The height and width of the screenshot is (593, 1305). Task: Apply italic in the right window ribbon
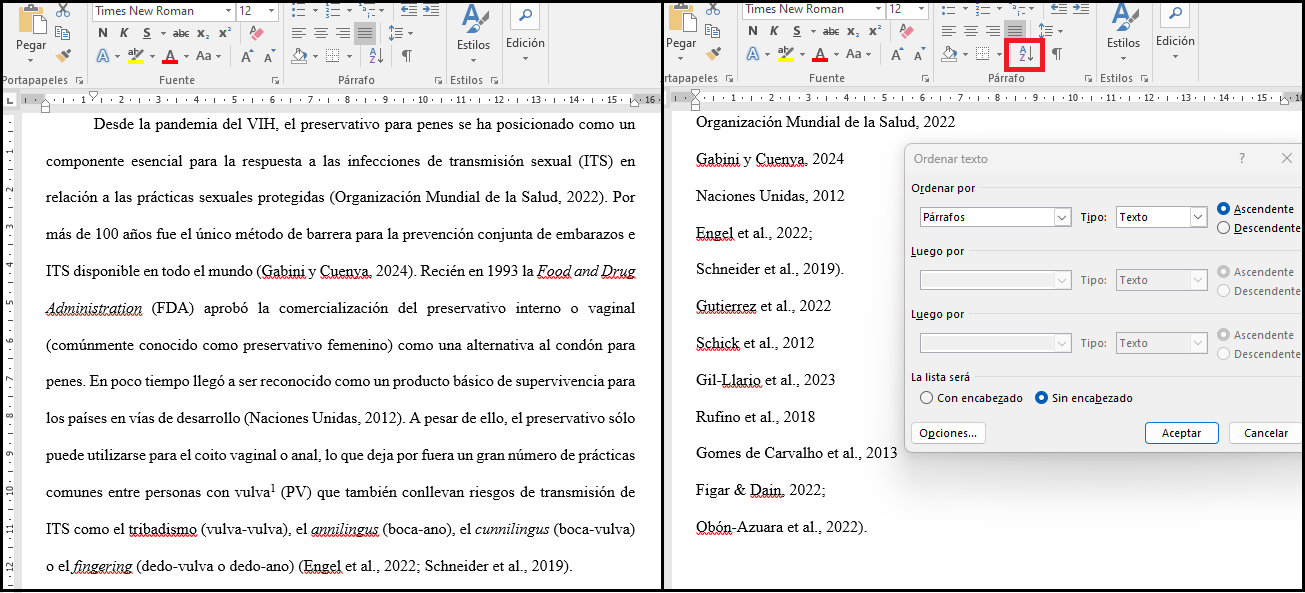pyautogui.click(x=774, y=31)
